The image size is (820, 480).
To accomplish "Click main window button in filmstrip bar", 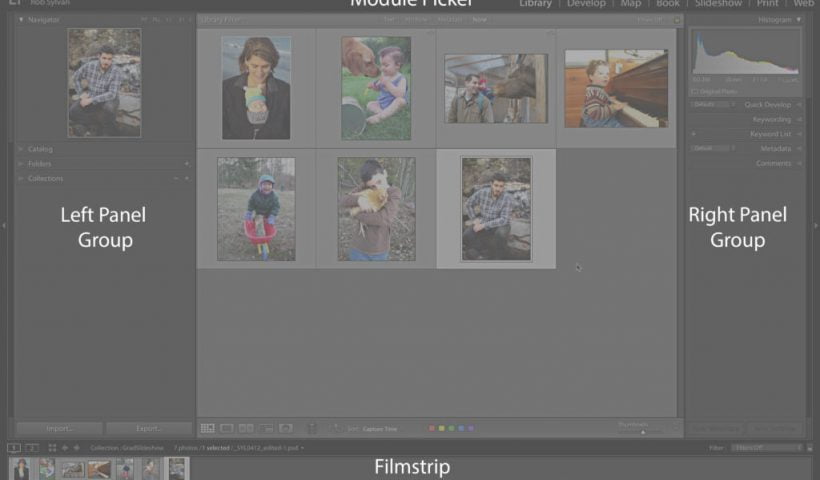I will 14,448.
